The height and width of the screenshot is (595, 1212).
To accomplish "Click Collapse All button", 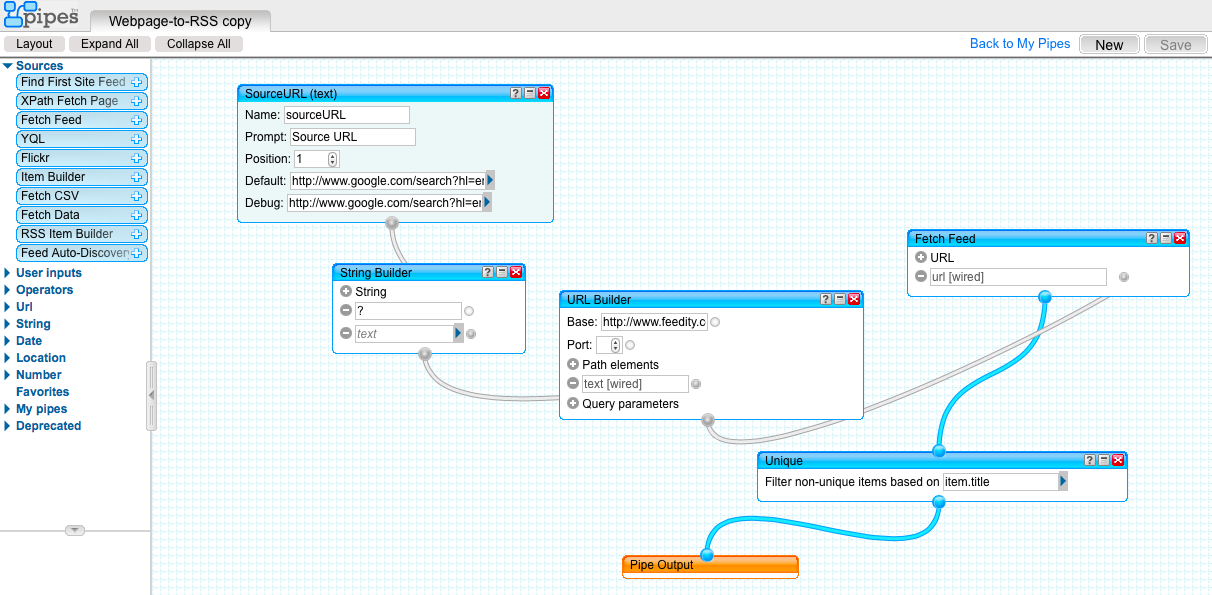I will 199,44.
